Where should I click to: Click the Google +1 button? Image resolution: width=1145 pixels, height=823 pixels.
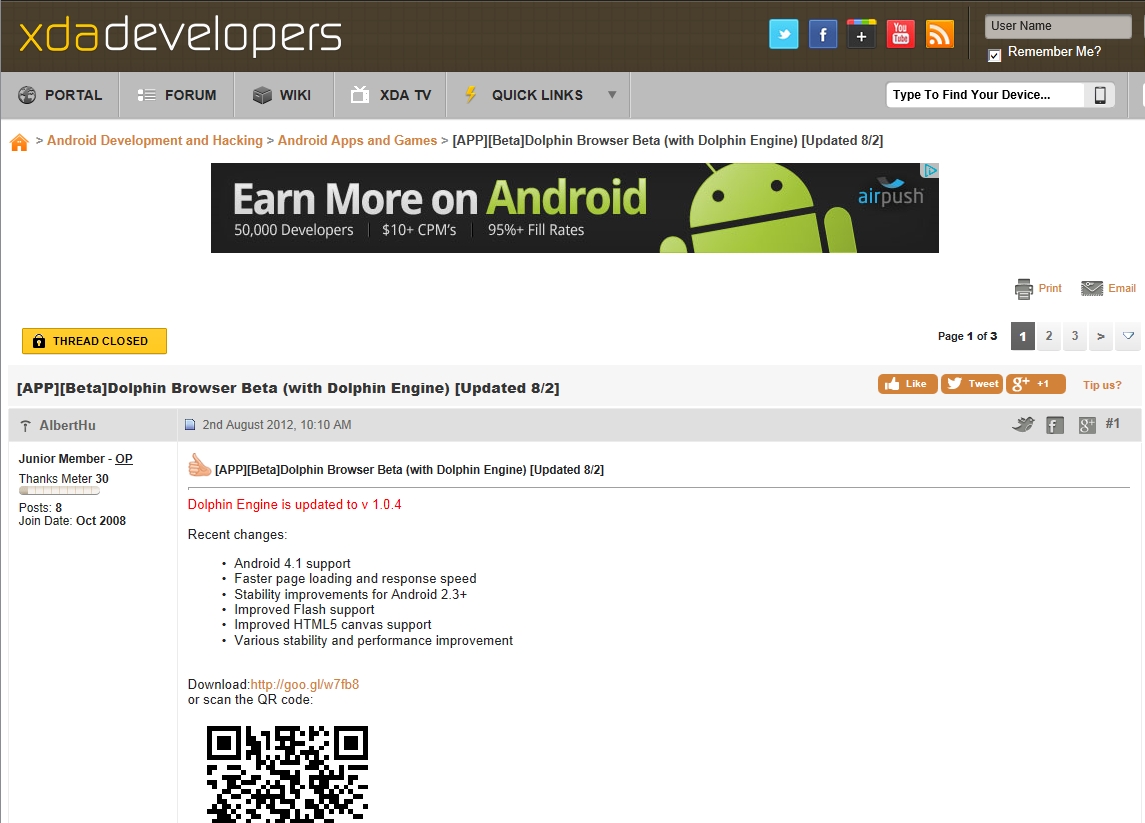[x=1035, y=384]
